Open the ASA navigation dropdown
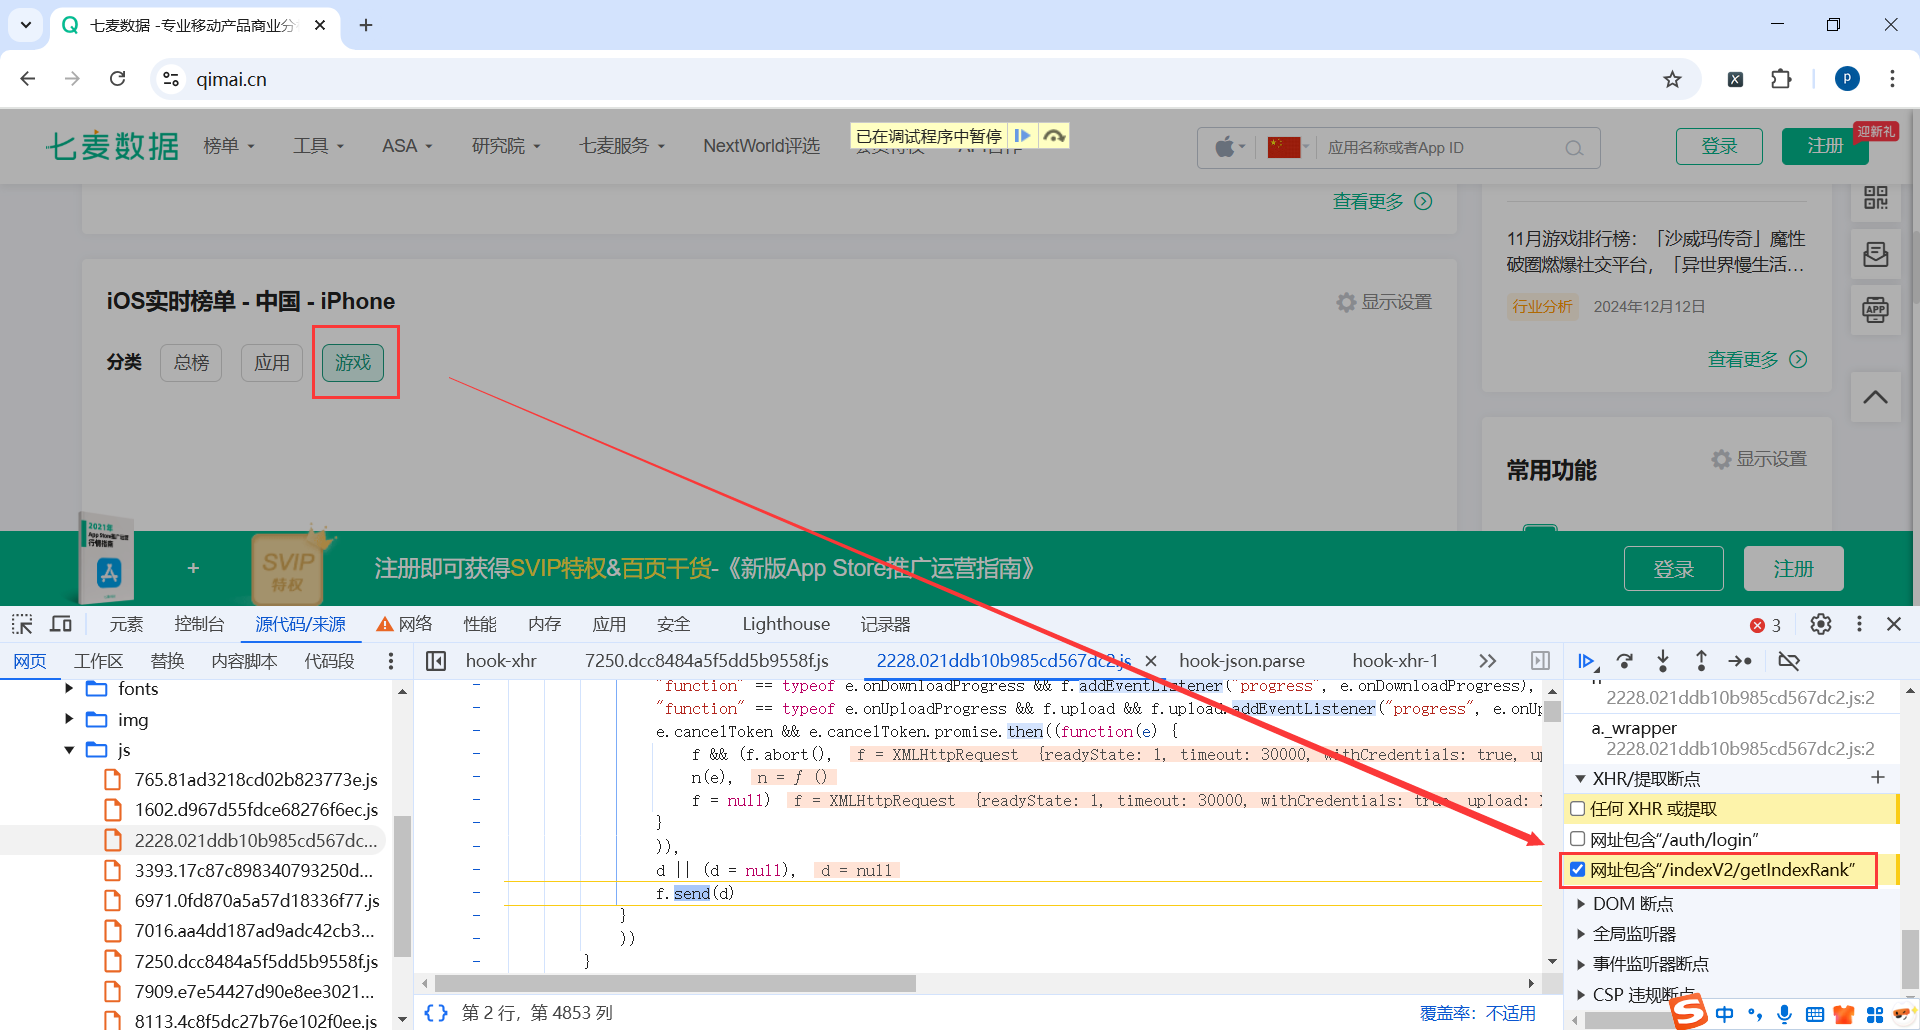The height and width of the screenshot is (1030, 1920). tap(407, 146)
